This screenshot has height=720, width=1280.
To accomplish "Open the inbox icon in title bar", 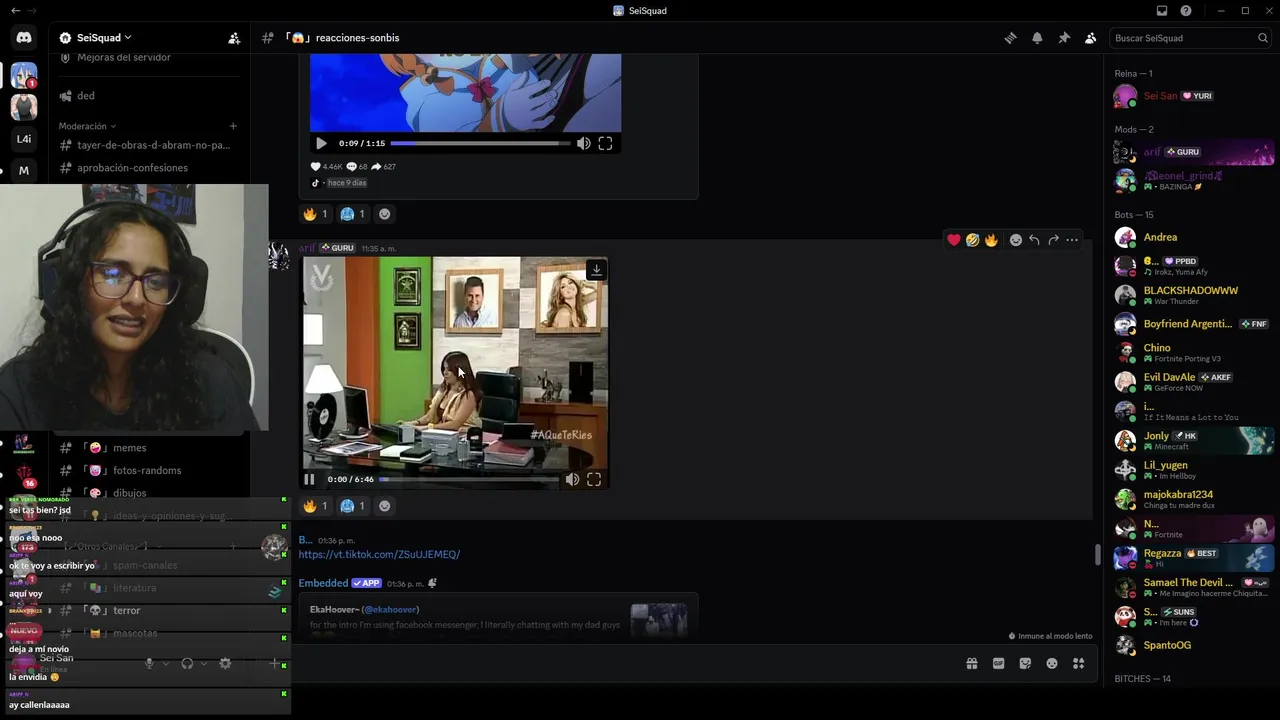I will tap(1162, 10).
